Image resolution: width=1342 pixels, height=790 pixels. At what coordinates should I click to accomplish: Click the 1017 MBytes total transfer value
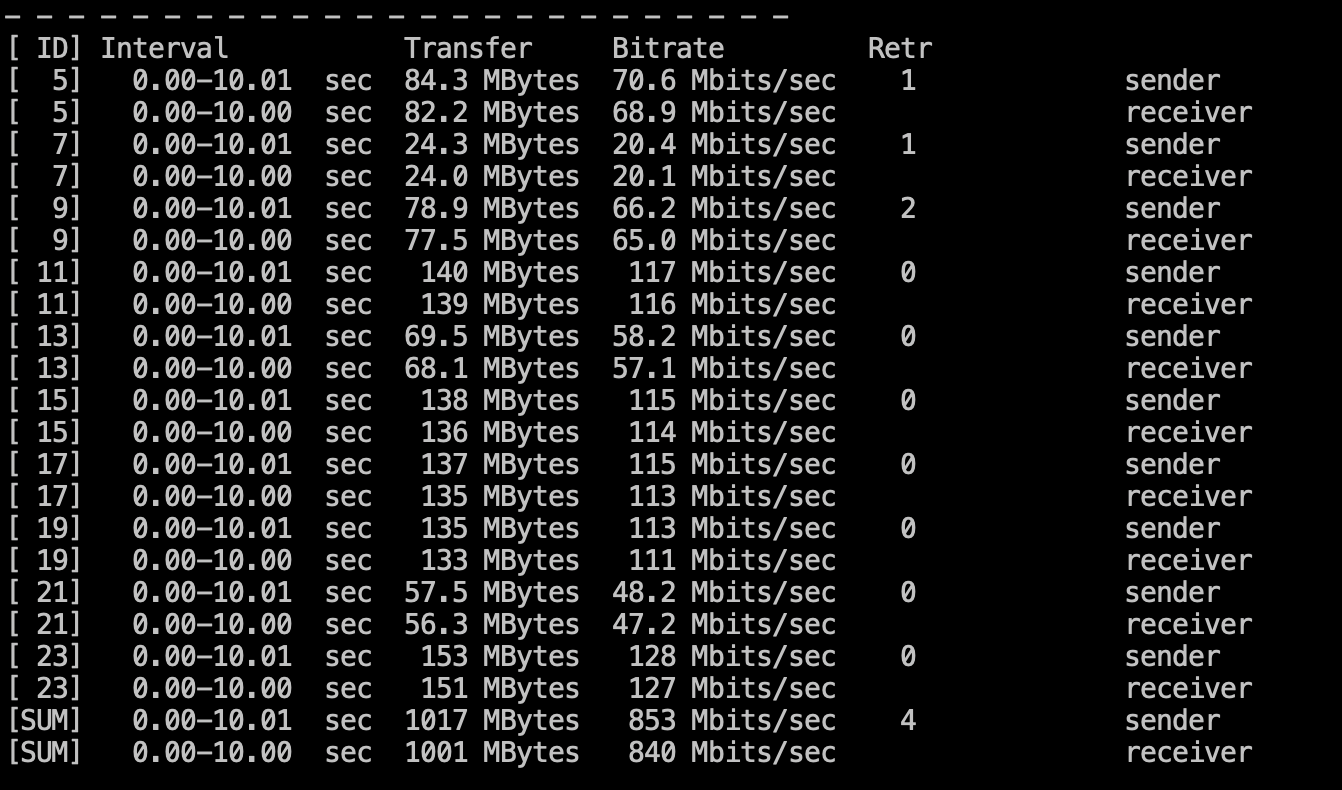click(491, 720)
